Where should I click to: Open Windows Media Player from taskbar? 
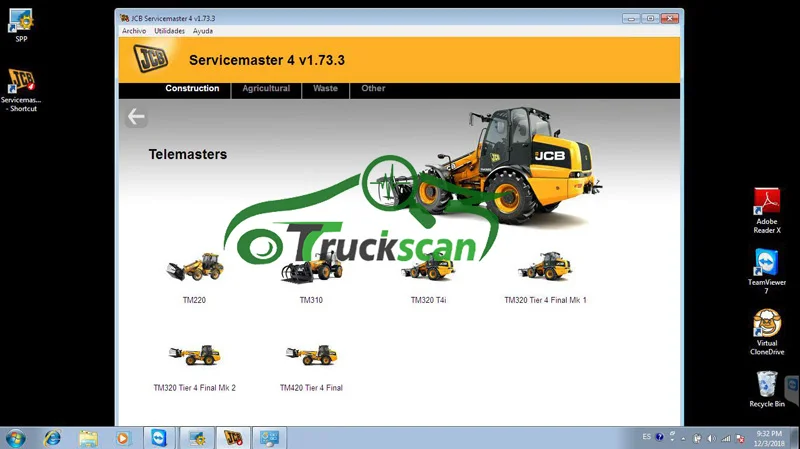(x=122, y=438)
